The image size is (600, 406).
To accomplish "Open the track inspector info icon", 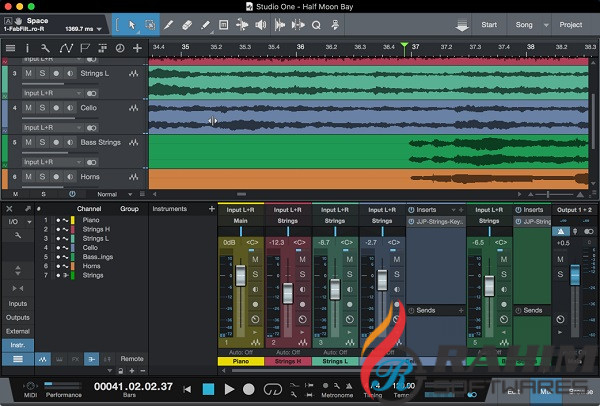I will tap(27, 48).
